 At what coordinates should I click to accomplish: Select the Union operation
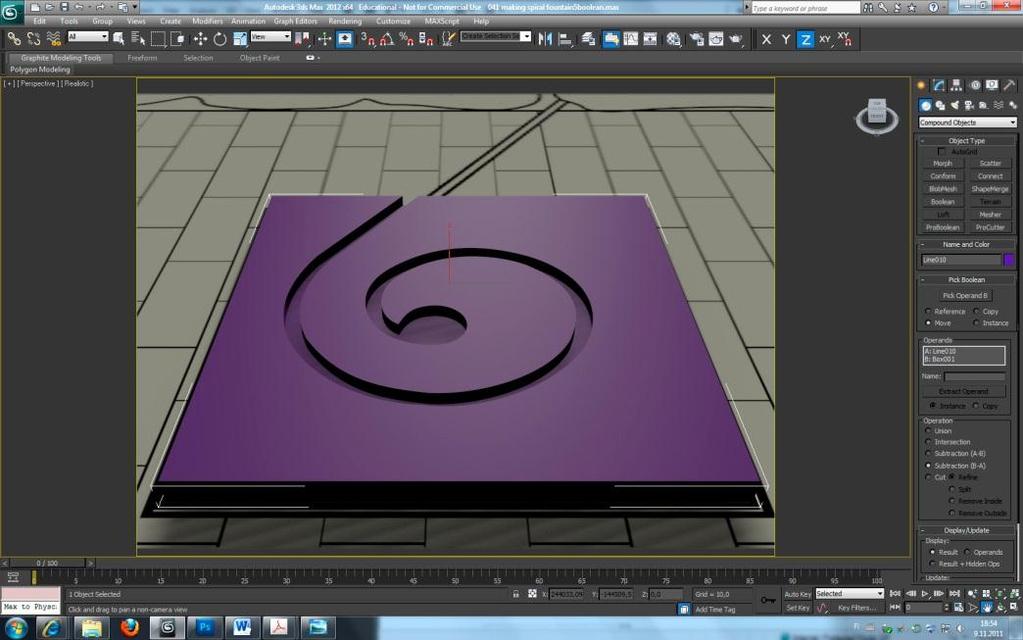928,431
